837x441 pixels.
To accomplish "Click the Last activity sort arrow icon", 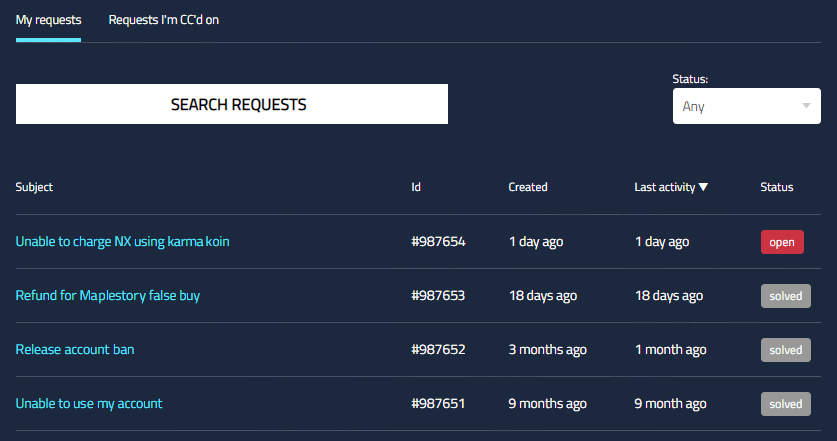I will tap(703, 187).
